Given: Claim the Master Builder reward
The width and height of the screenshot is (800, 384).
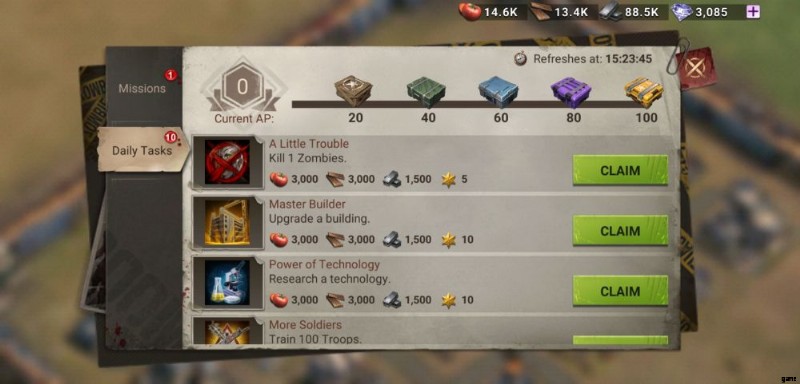Looking at the screenshot, I should pos(620,231).
